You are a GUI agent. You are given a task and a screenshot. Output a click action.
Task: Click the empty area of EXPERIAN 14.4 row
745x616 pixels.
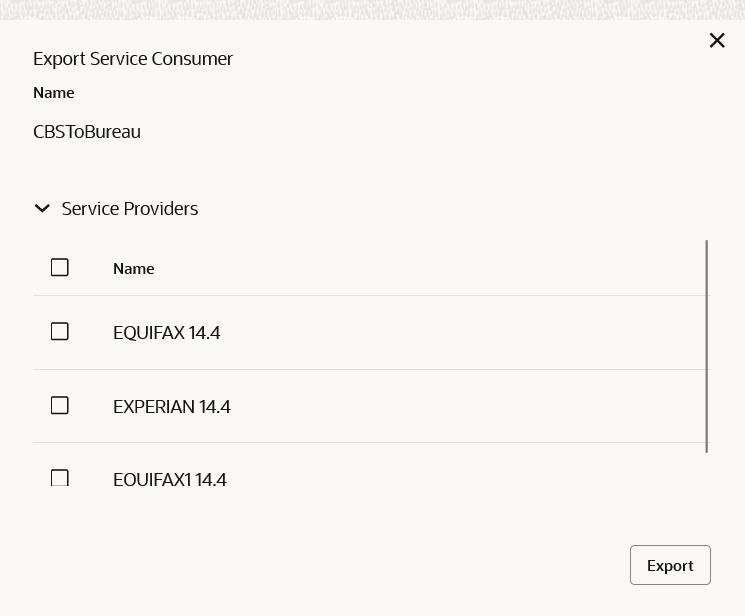click(x=466, y=407)
